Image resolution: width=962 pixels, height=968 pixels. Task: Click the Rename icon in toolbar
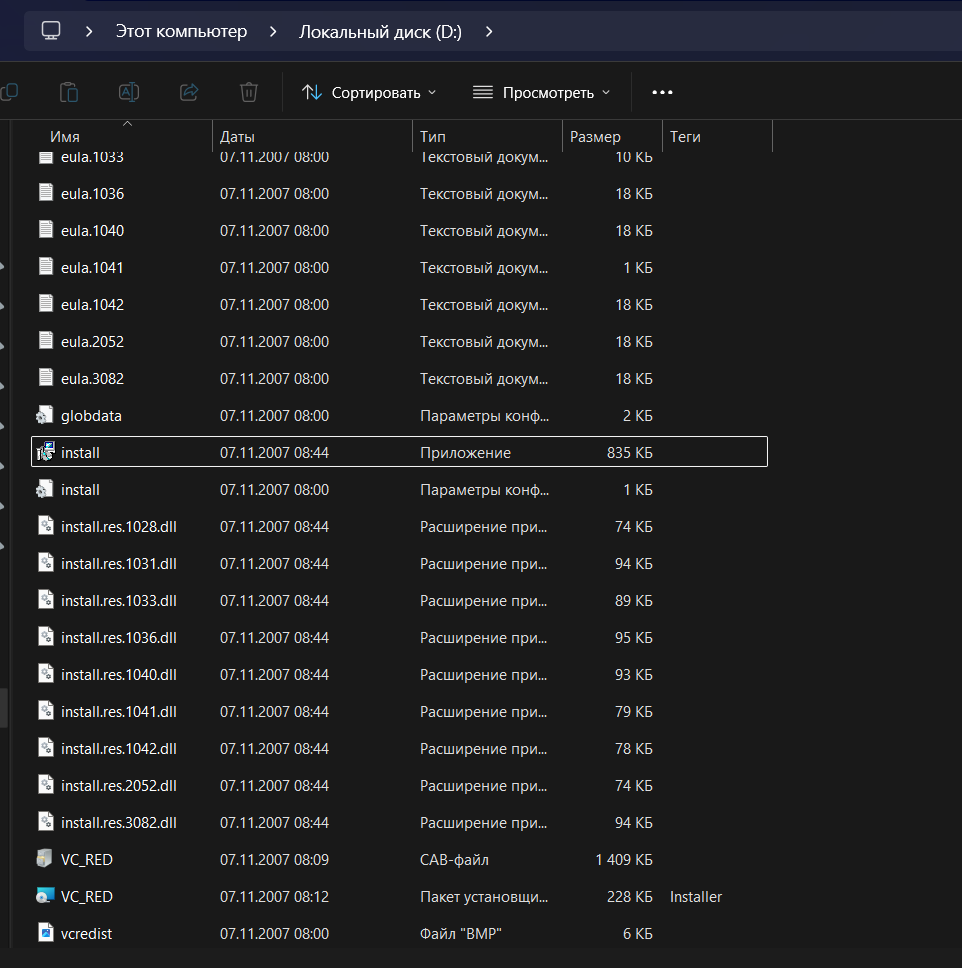coord(128,93)
